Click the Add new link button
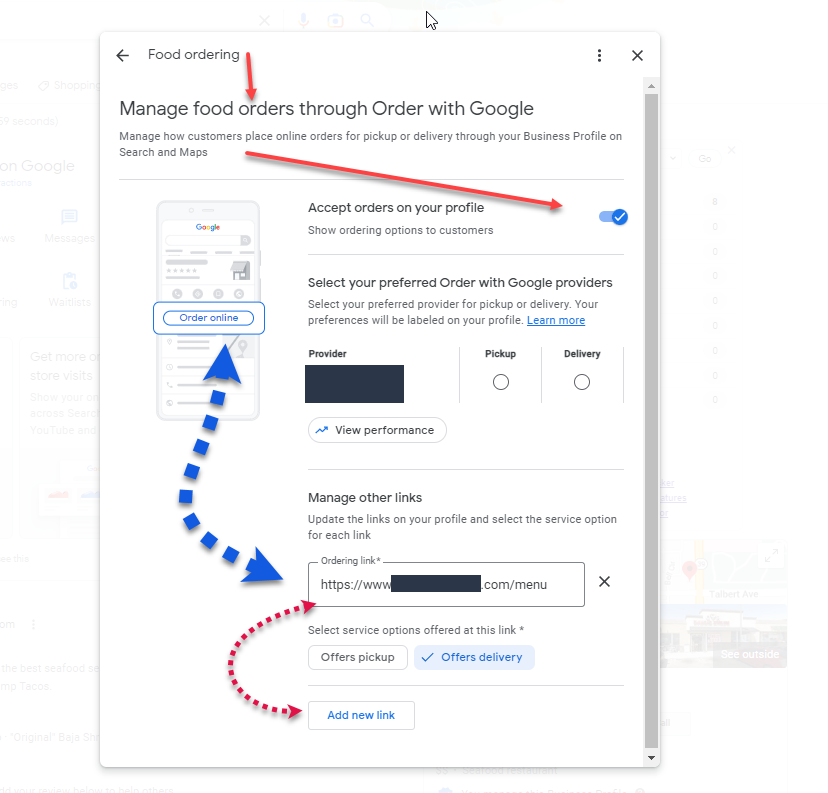Image resolution: width=828 pixels, height=793 pixels. point(361,715)
